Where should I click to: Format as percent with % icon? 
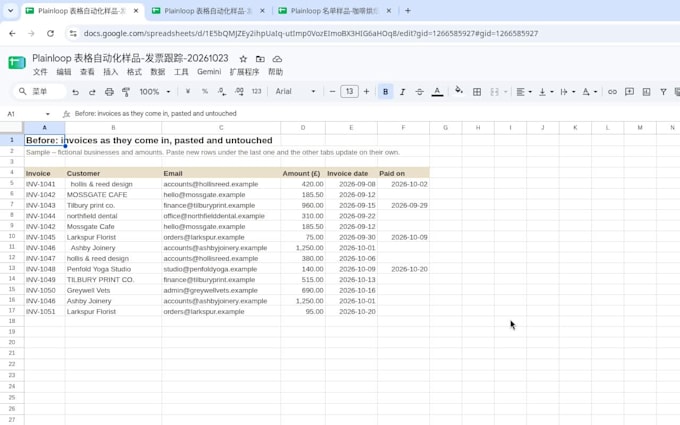[x=205, y=92]
